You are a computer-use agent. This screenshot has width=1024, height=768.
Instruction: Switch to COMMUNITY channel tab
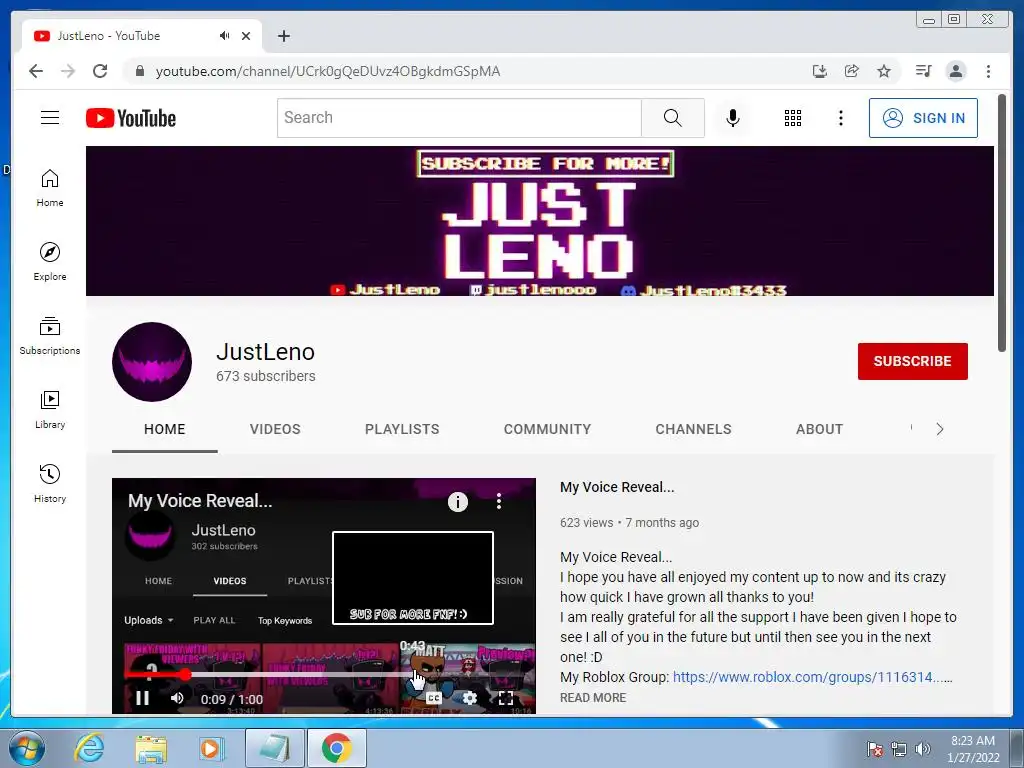click(547, 429)
